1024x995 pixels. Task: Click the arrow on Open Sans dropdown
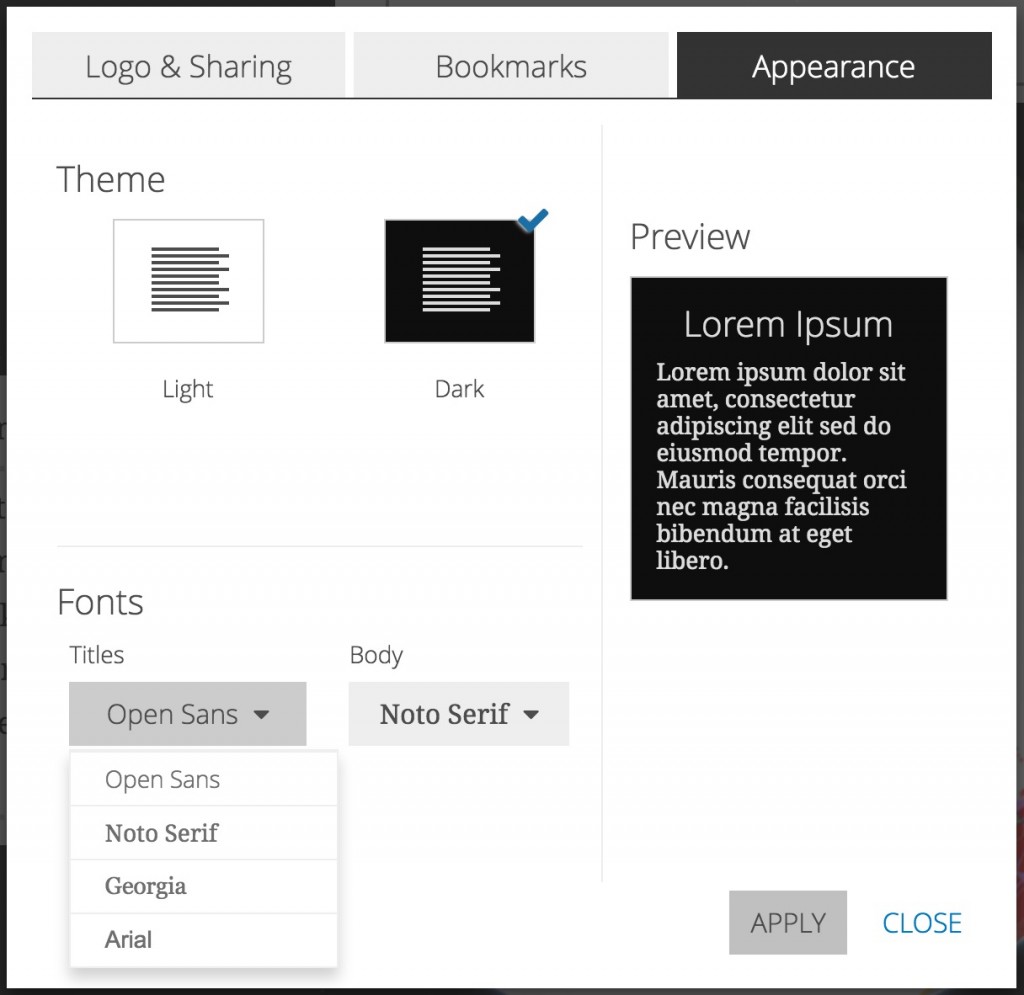pyautogui.click(x=261, y=715)
